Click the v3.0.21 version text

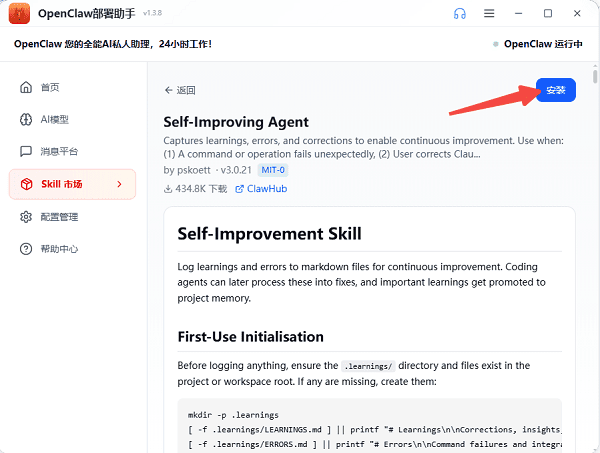click(236, 170)
